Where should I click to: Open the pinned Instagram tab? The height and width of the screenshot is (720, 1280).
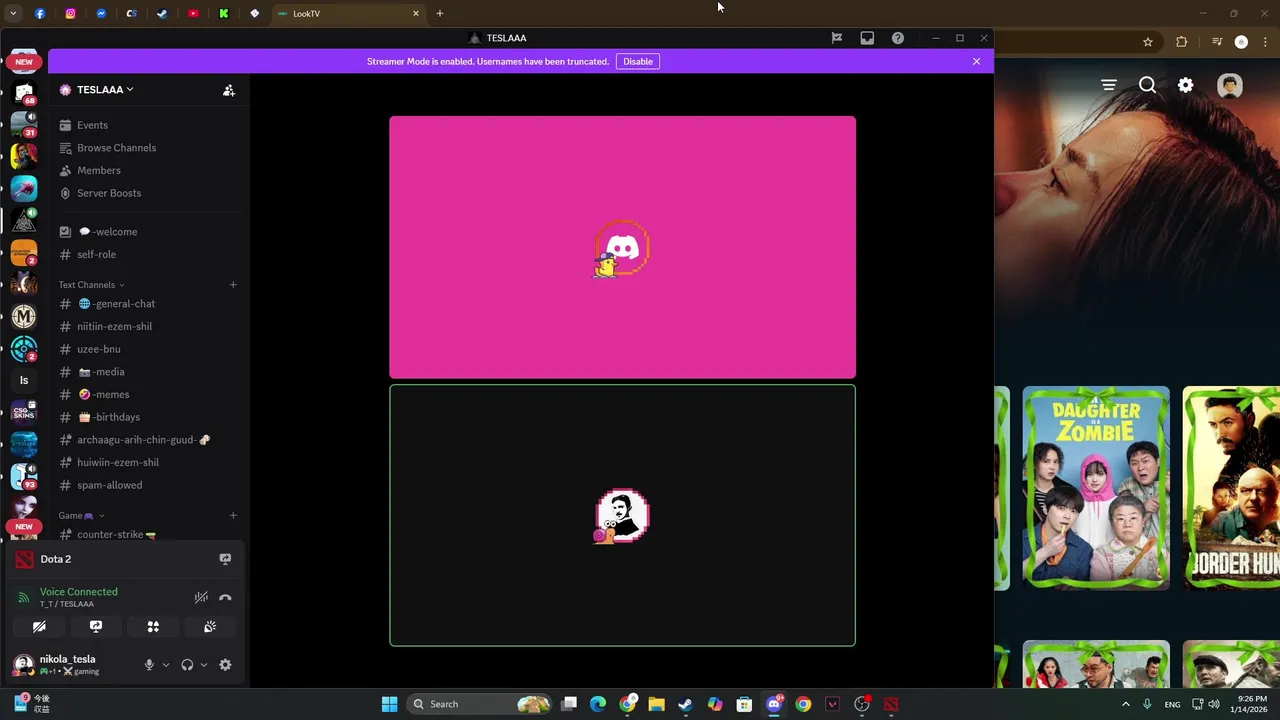pyautogui.click(x=70, y=14)
